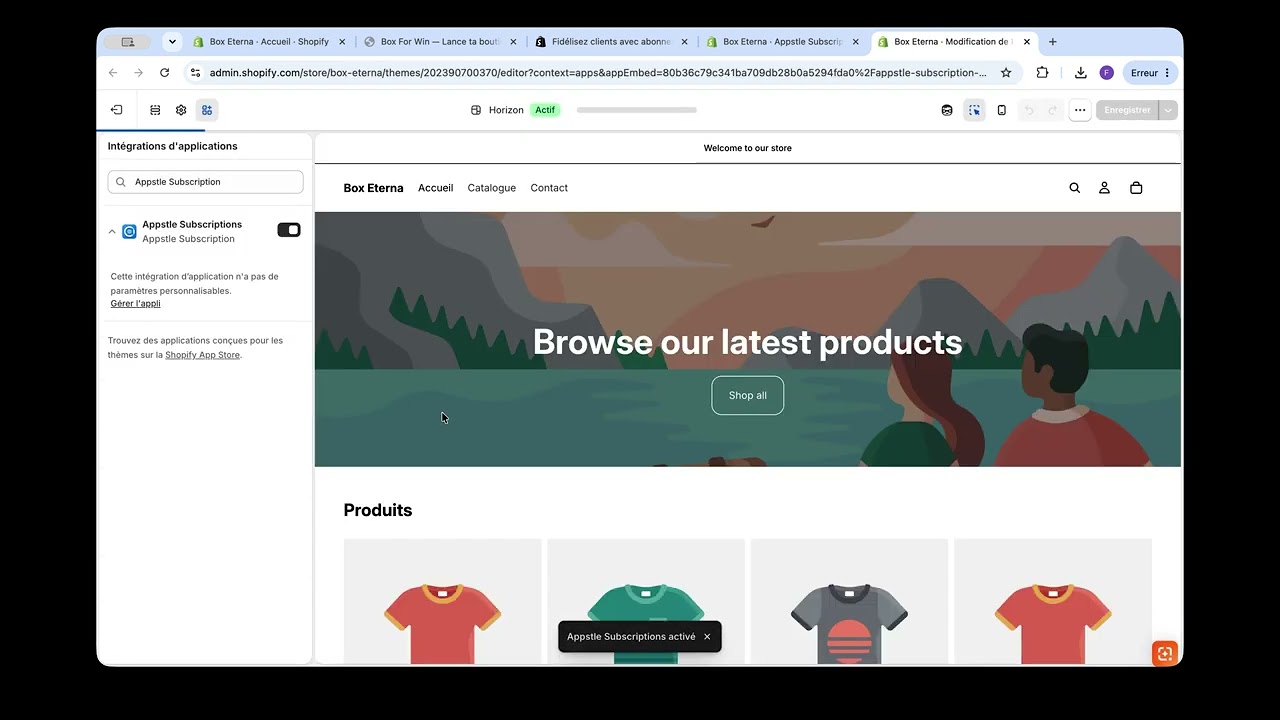Close the Box For Win tab
This screenshot has height=720, width=1280.
click(513, 42)
